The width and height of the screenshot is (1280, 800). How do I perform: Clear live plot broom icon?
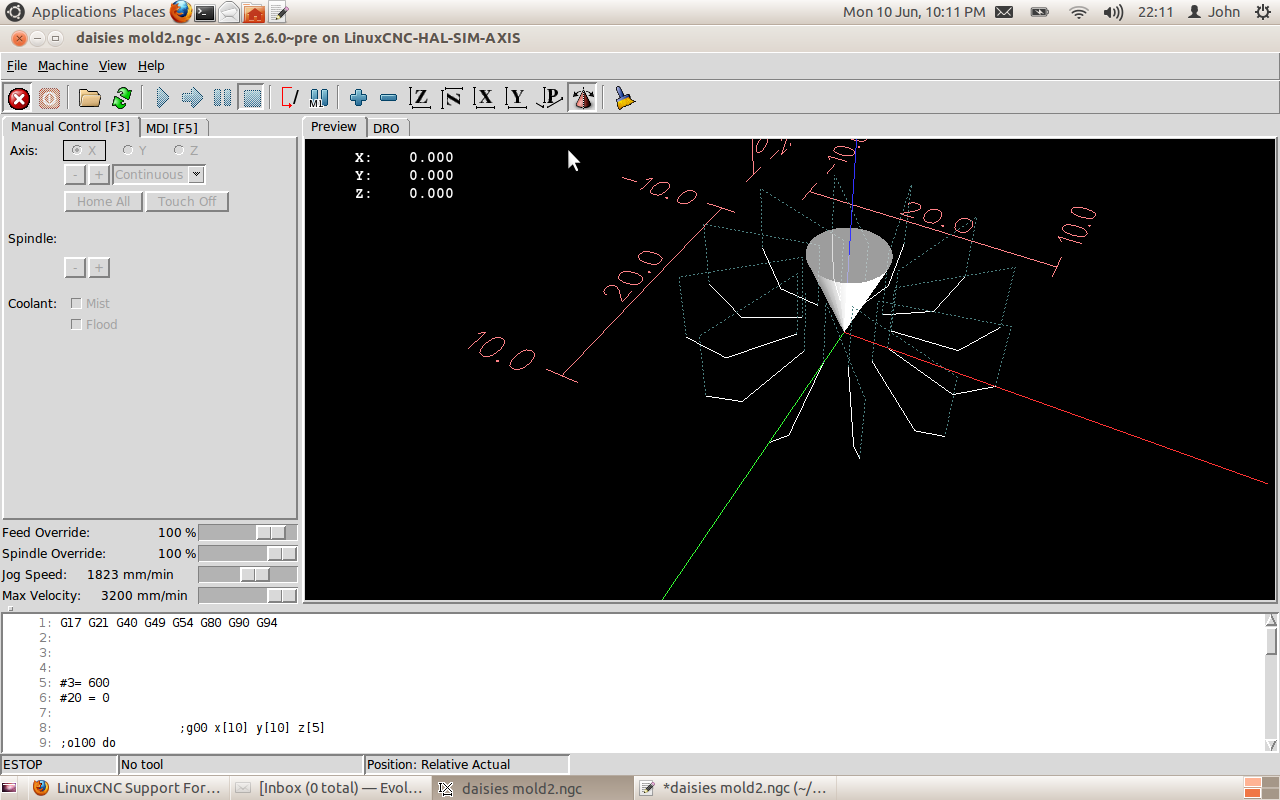(625, 98)
